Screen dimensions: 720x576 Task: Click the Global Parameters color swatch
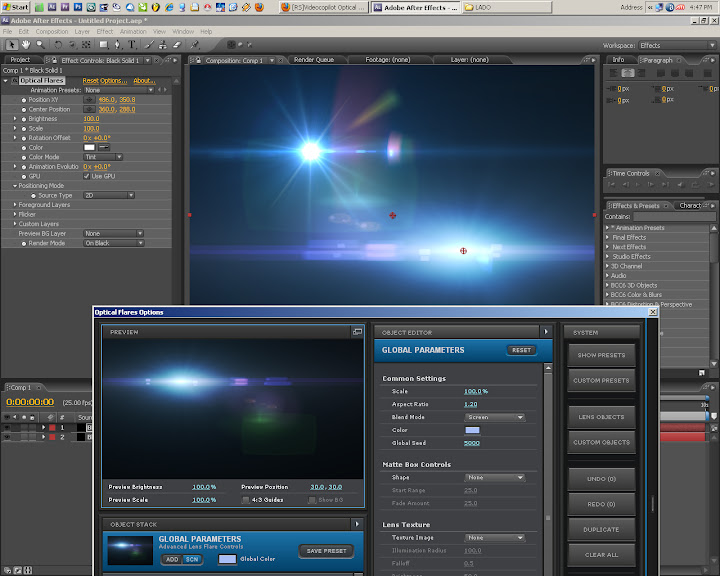[227, 559]
